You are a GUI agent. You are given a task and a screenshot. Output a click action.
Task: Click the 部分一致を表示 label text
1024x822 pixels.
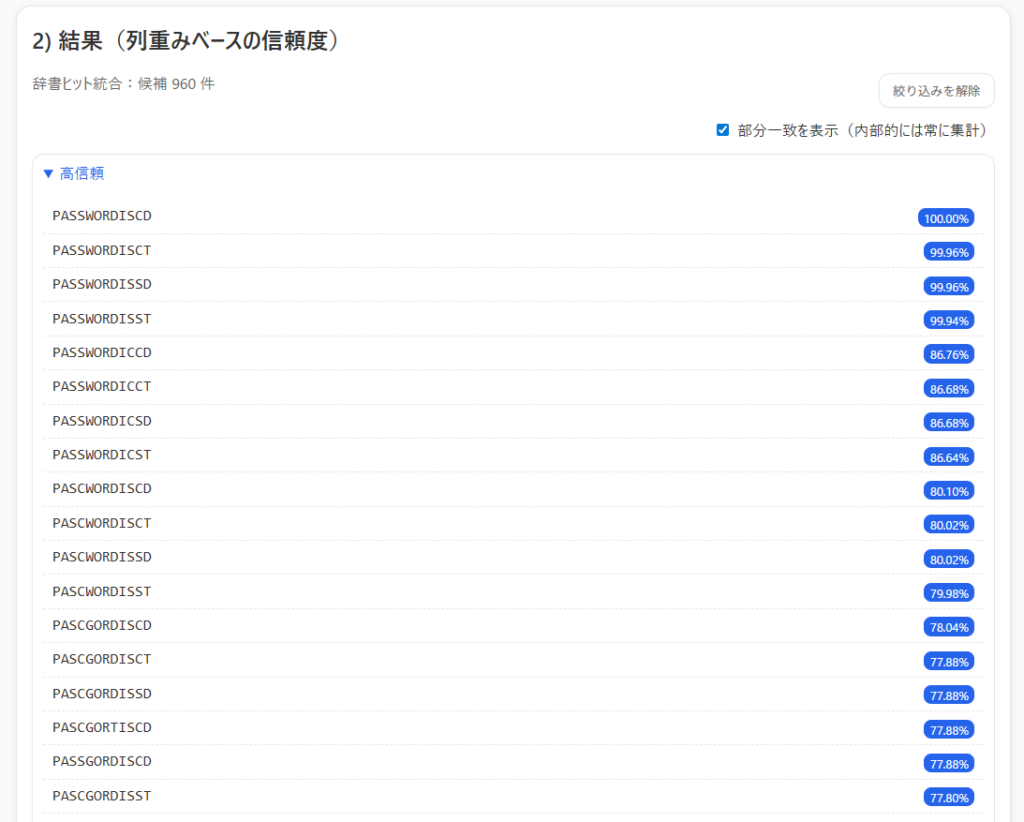tap(862, 130)
